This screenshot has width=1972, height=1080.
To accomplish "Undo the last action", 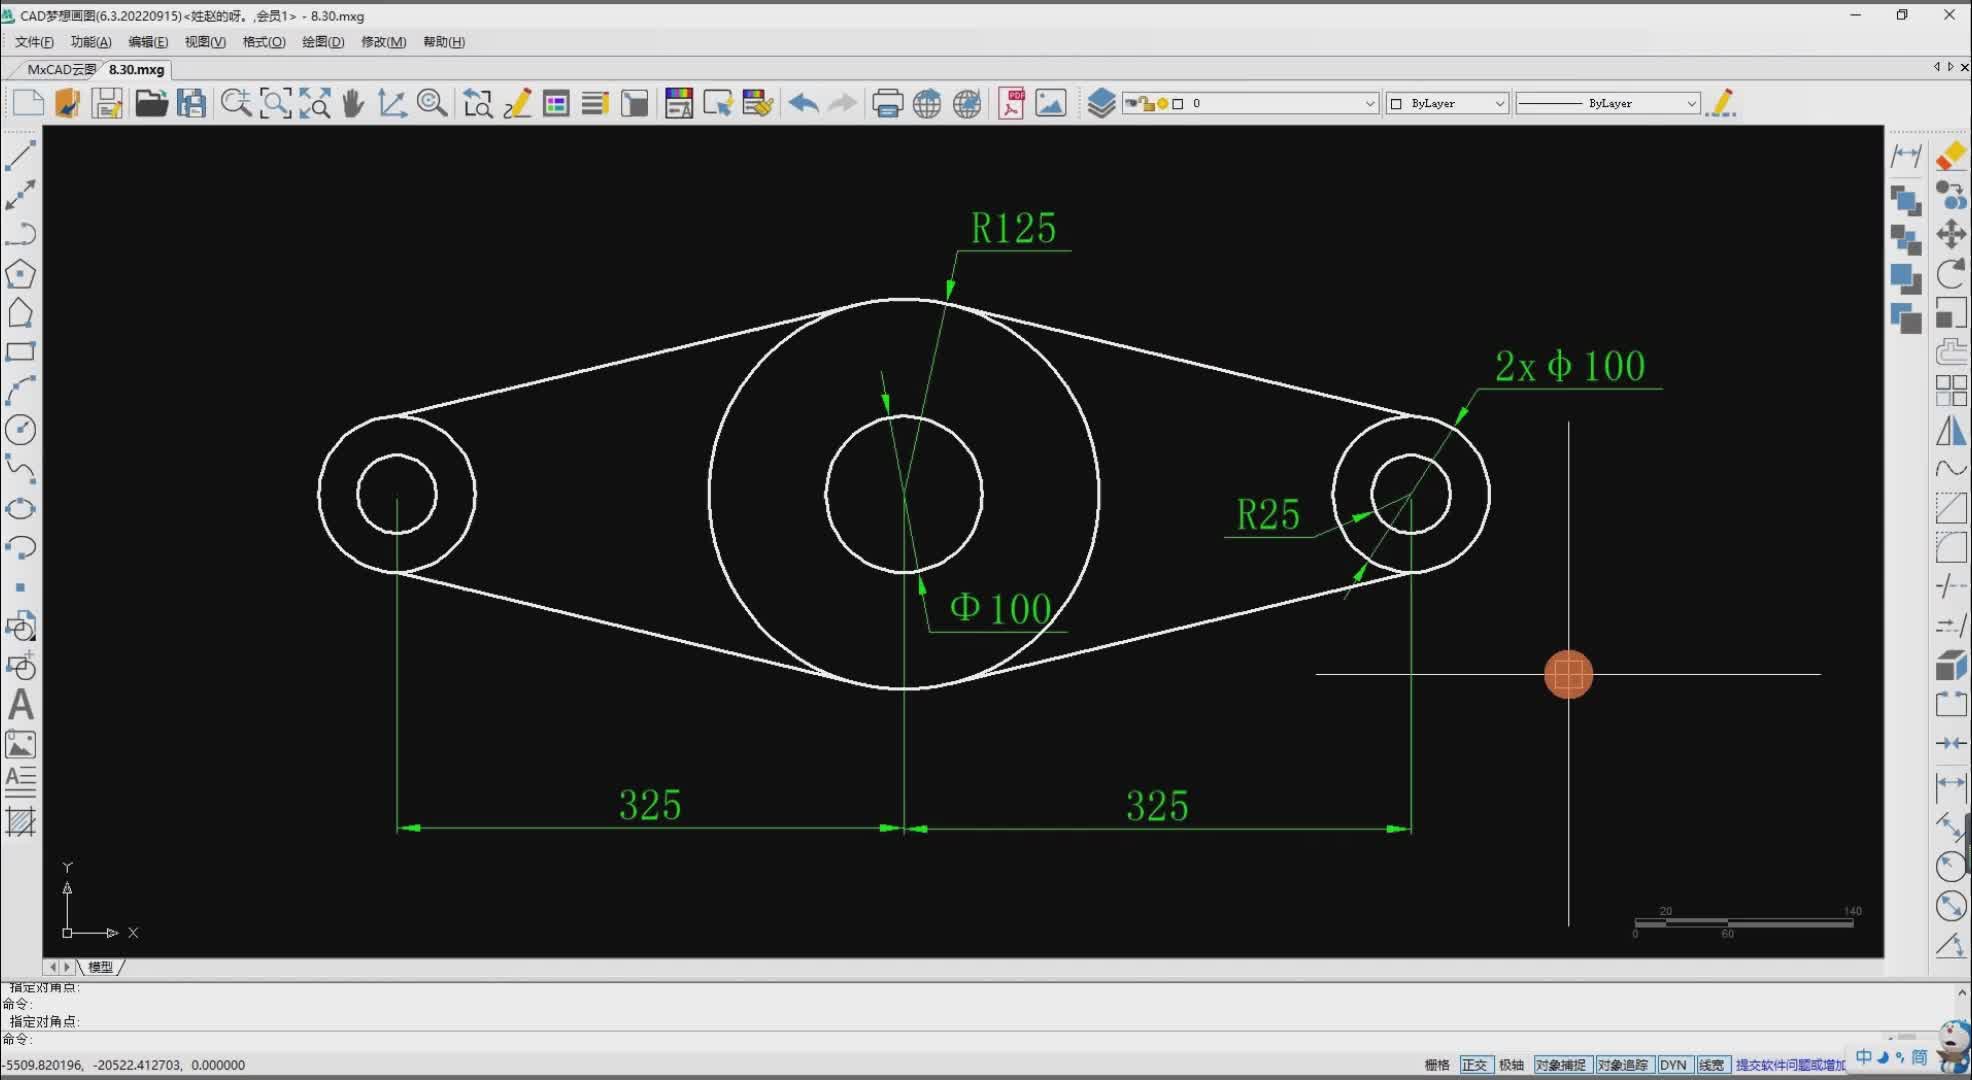I will point(803,103).
